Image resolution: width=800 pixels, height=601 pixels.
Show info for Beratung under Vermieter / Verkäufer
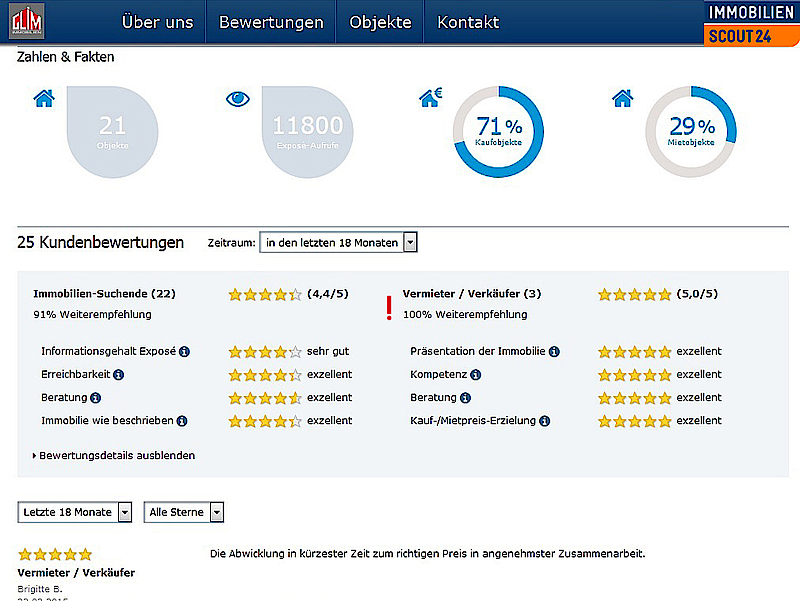(465, 397)
